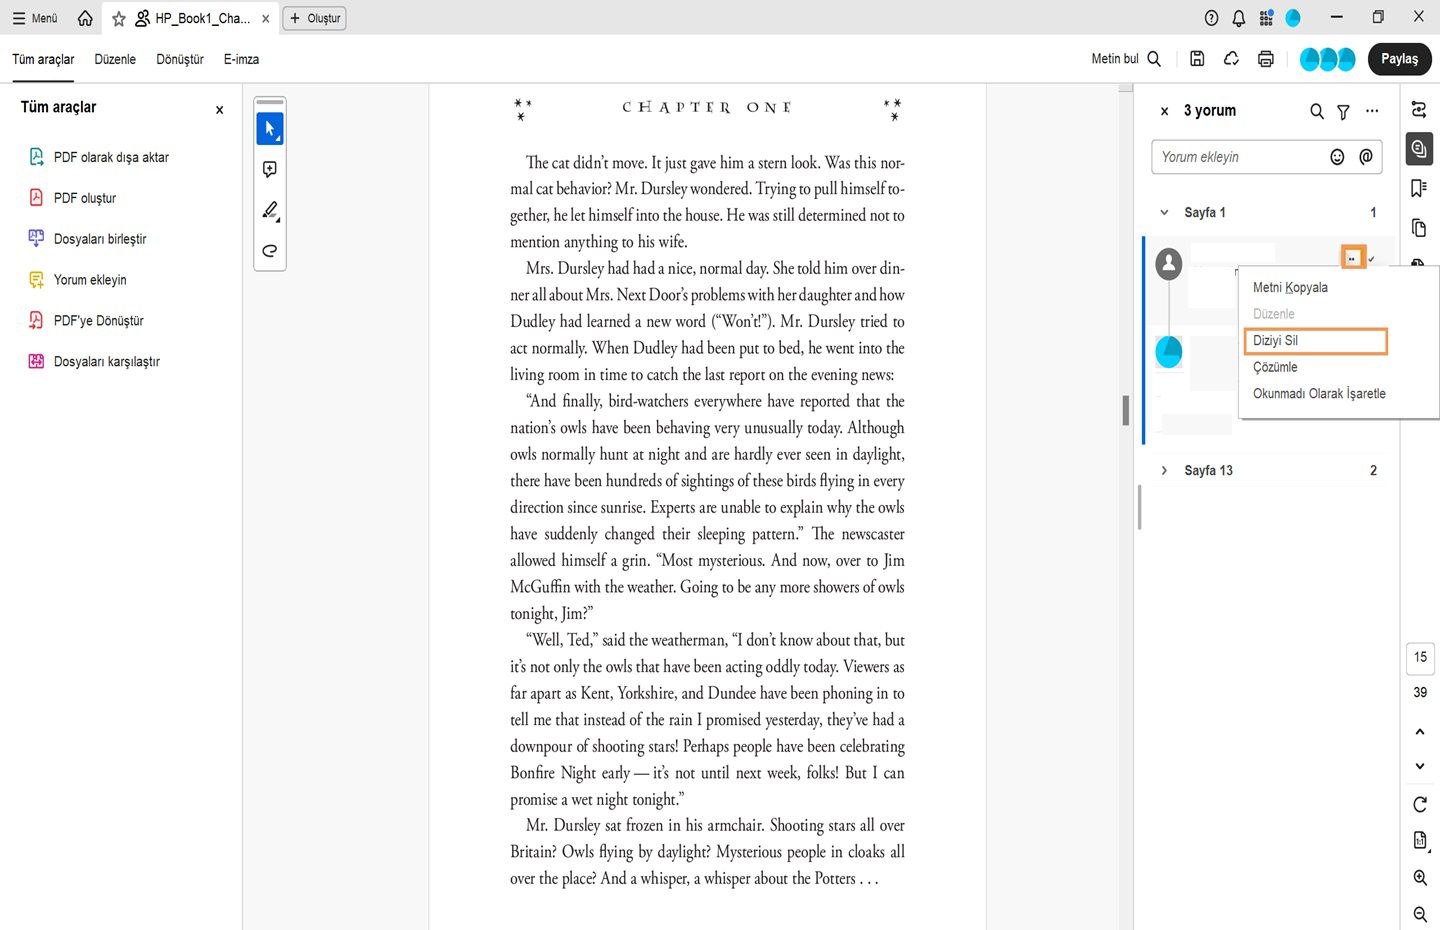Open the Dosyaları karşılaştır tool
This screenshot has width=1440, height=930.
click(x=94, y=362)
